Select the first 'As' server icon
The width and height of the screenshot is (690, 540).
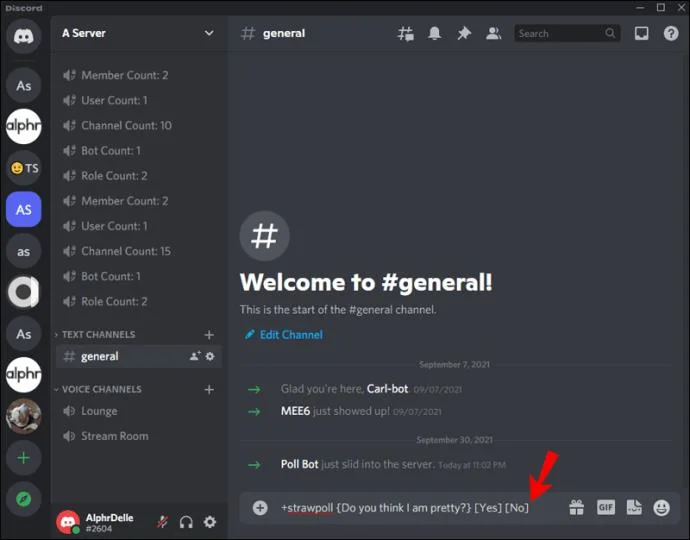point(24,85)
